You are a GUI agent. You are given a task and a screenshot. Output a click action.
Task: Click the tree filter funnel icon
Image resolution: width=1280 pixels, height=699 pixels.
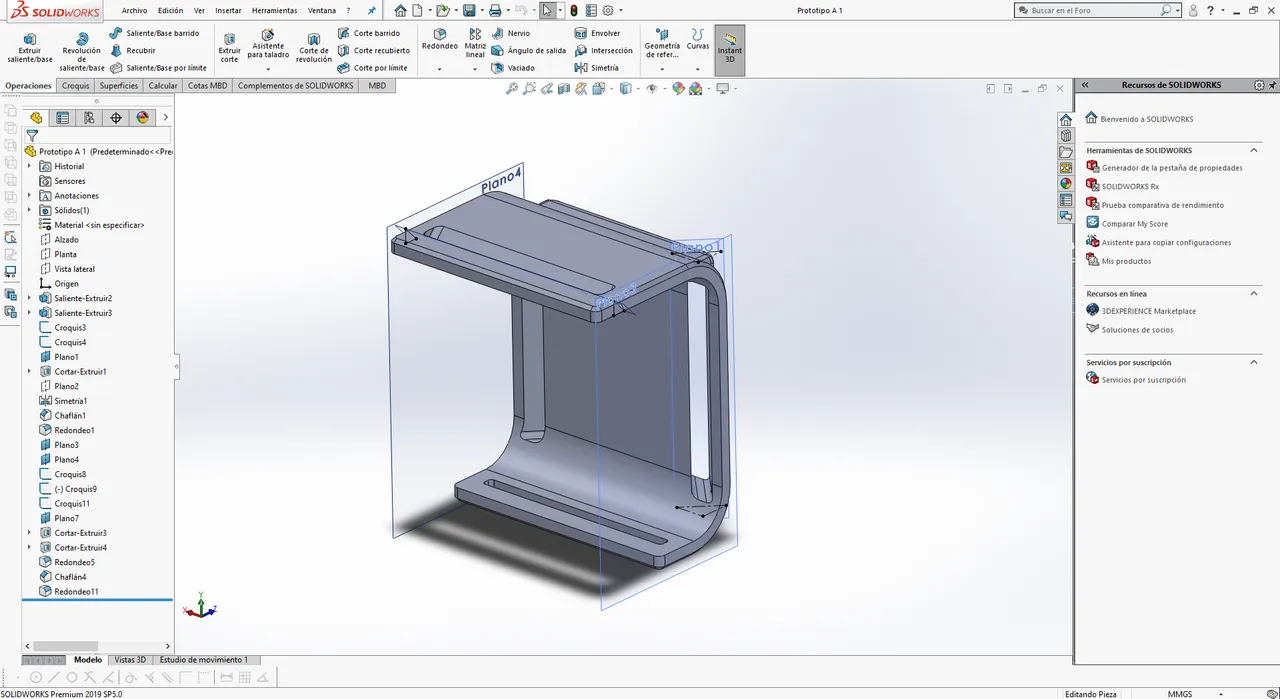pyautogui.click(x=32, y=135)
